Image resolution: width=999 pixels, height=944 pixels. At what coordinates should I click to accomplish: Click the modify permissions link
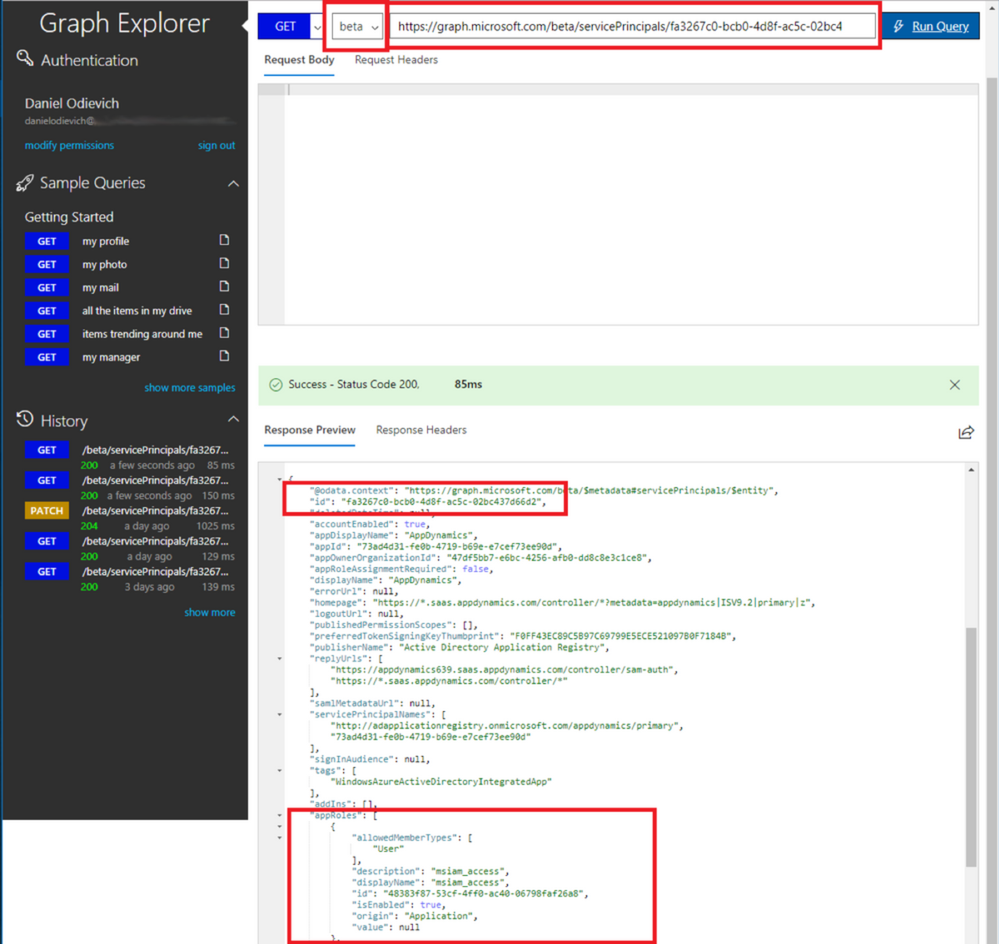(69, 145)
